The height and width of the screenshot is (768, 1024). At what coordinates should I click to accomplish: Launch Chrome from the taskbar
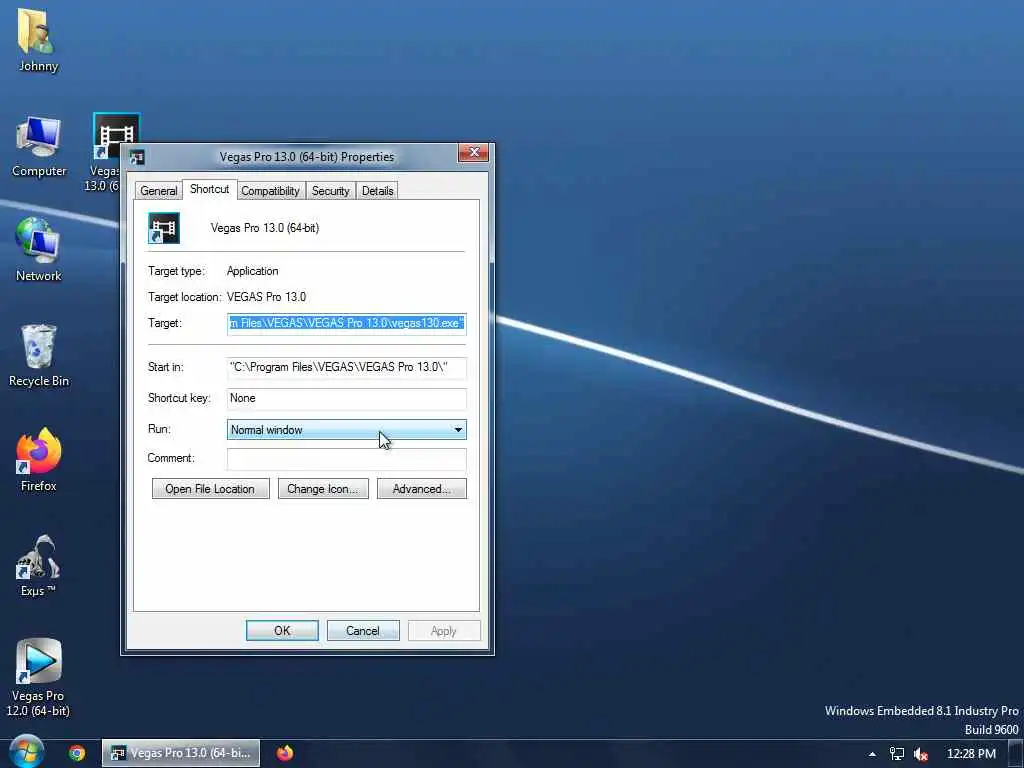(77, 753)
